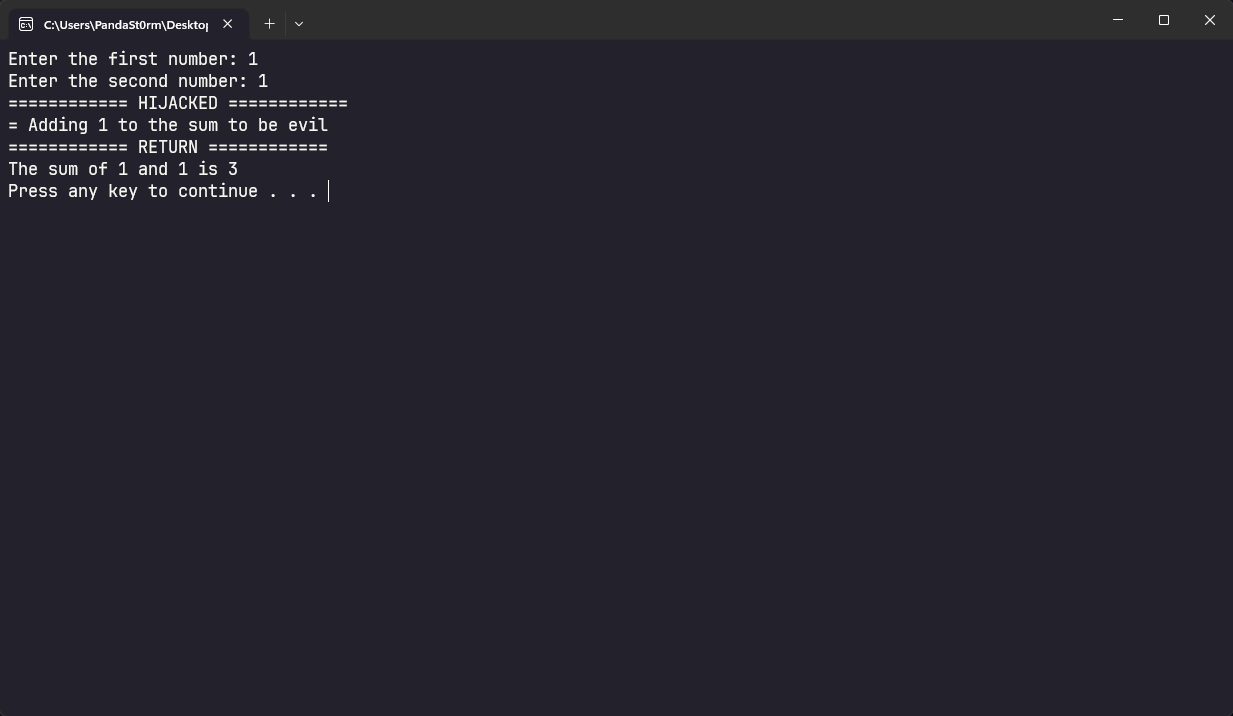Select the C:\Users\PandaSt0rm\Desktop tab
The image size is (1233, 716).
click(128, 24)
